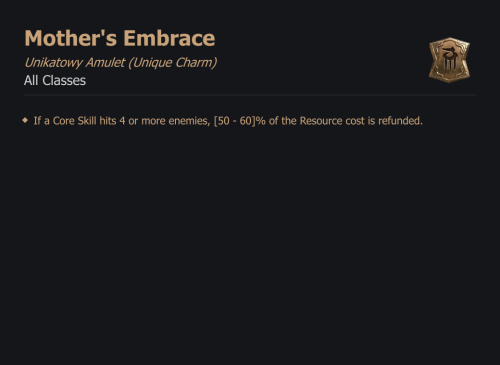Click "4 or more enemies" text

click(x=165, y=121)
